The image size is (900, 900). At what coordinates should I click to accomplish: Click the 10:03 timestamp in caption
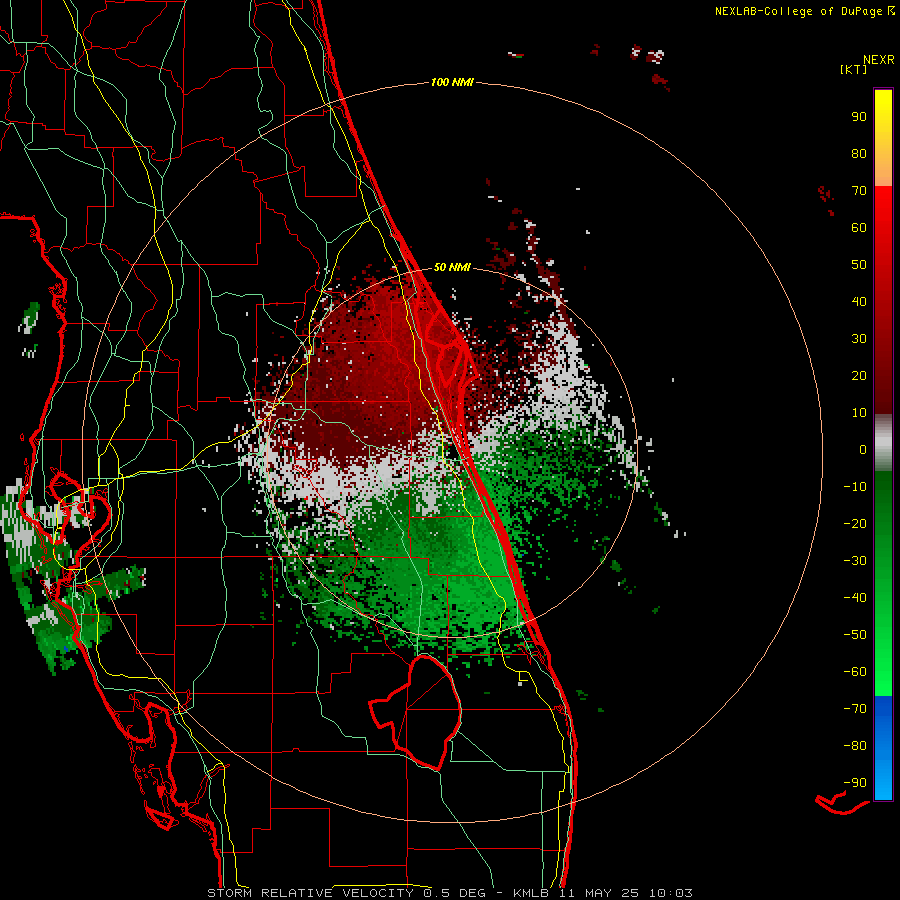click(670, 893)
